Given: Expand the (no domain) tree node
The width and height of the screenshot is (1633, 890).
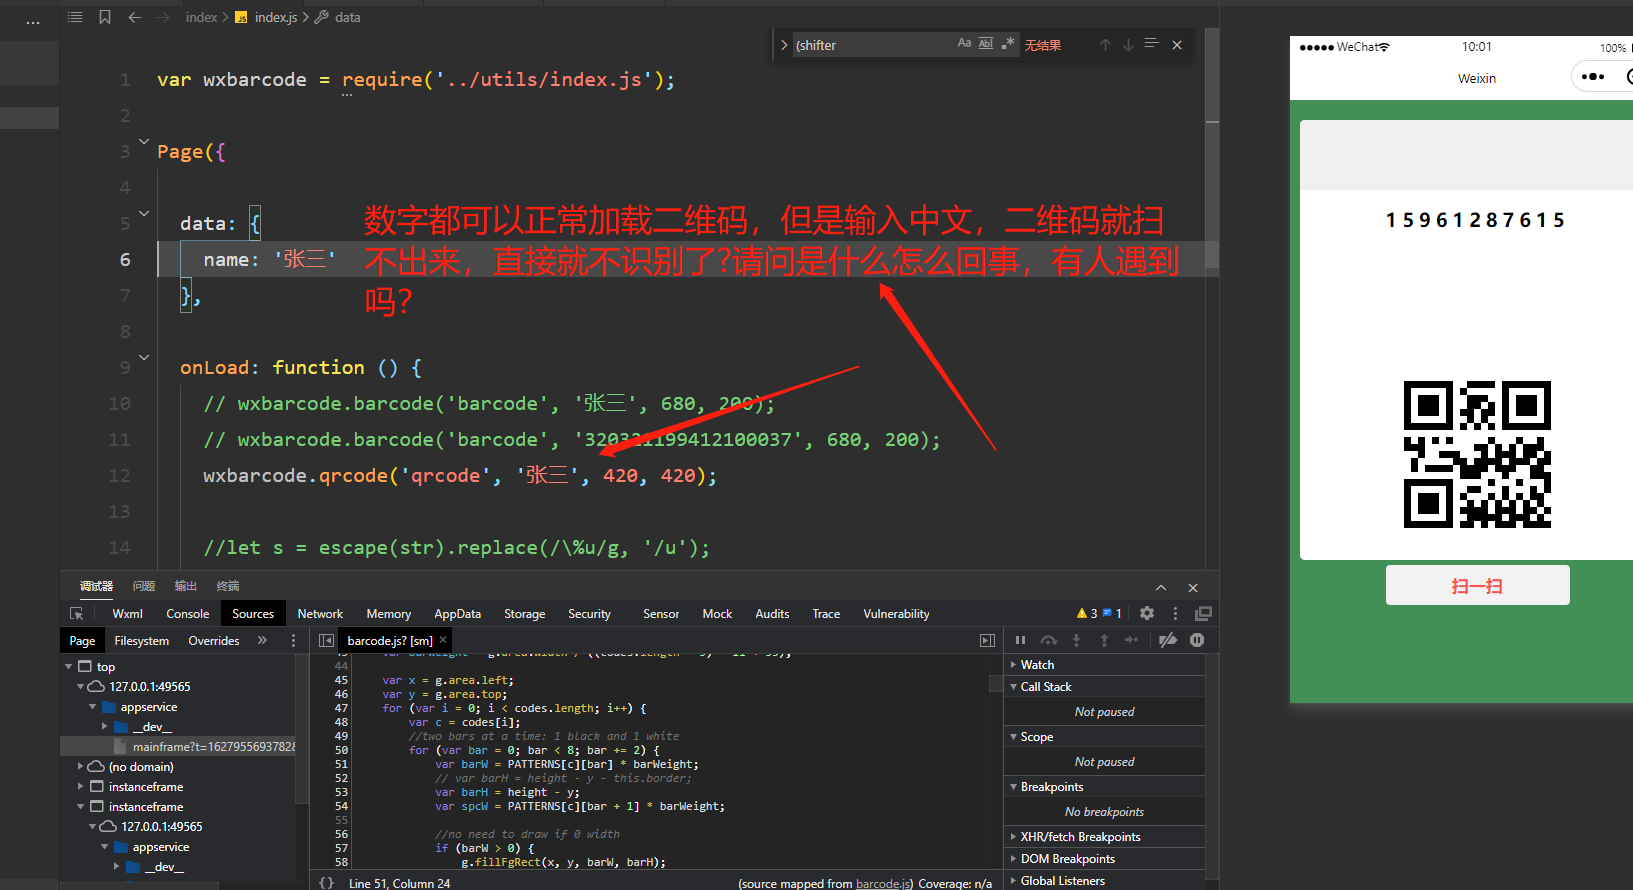Looking at the screenshot, I should [x=81, y=766].
